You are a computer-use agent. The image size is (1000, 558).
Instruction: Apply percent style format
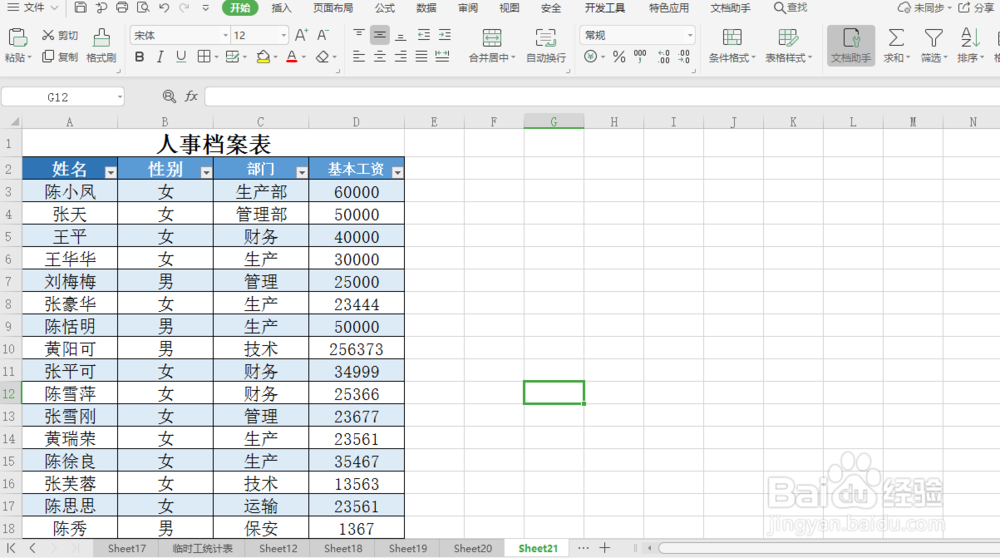pos(619,57)
